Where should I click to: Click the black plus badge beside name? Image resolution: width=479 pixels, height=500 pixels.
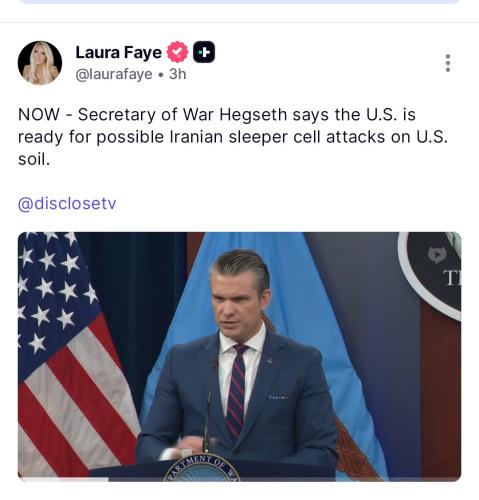coord(204,52)
